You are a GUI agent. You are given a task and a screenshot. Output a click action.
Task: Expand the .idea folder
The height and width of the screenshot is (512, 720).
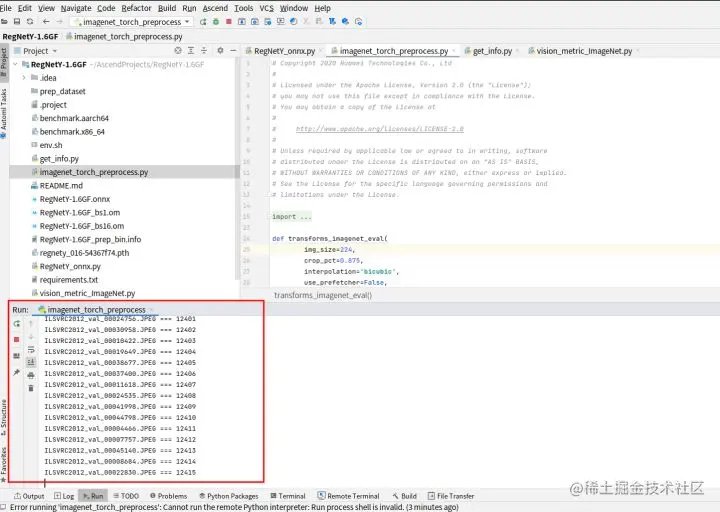click(24, 78)
